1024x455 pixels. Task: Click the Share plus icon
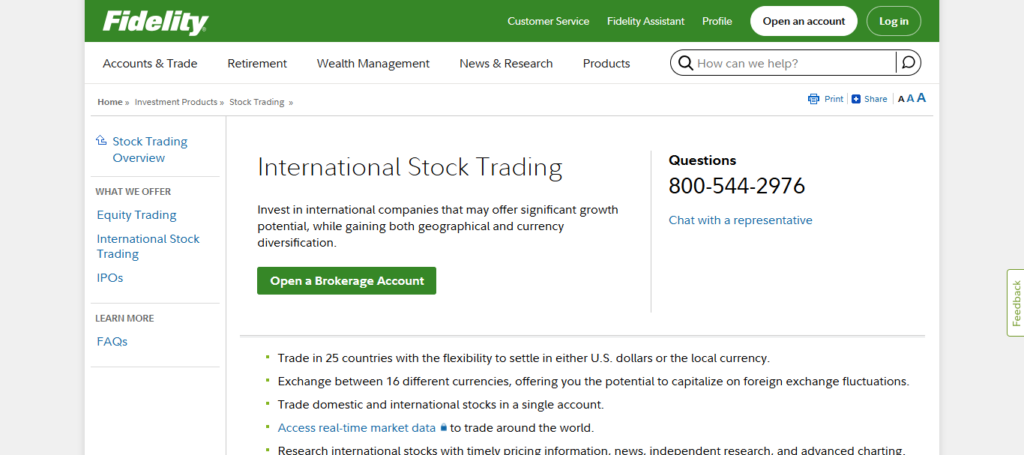856,99
